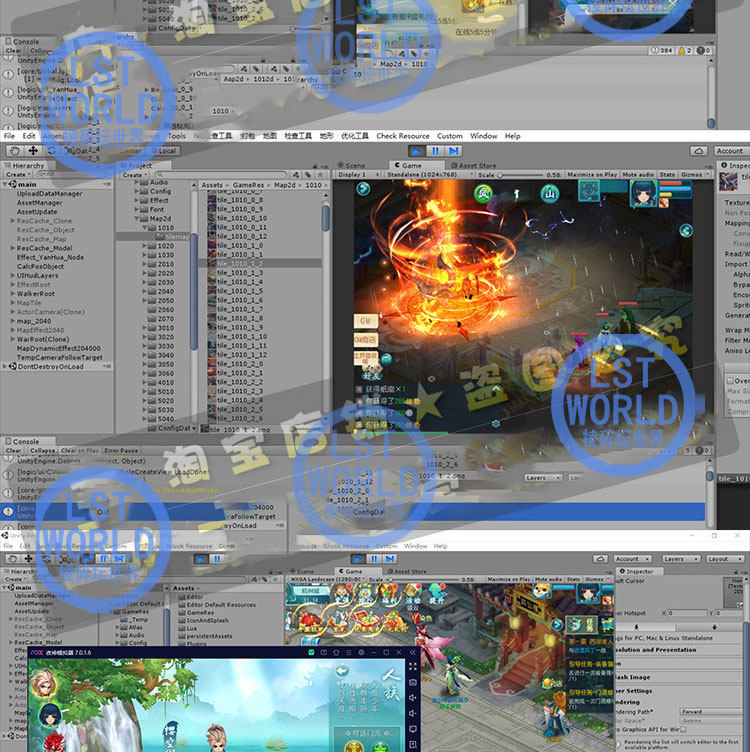This screenshot has width=750, height=752.
Task: Toggle Stats in middle Game view
Action: (x=667, y=175)
